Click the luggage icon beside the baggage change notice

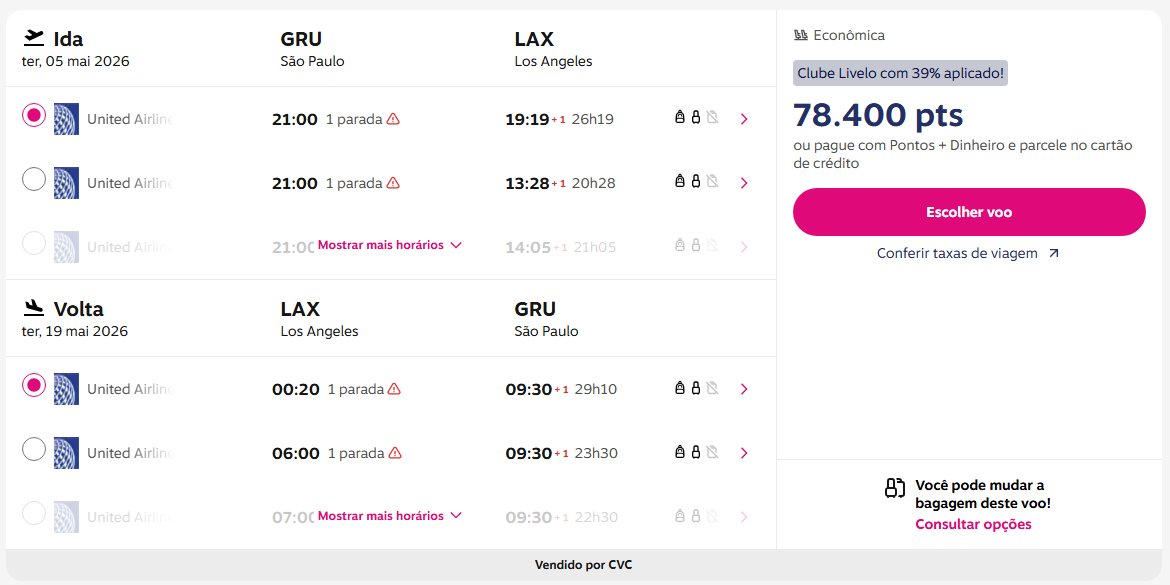[895, 488]
